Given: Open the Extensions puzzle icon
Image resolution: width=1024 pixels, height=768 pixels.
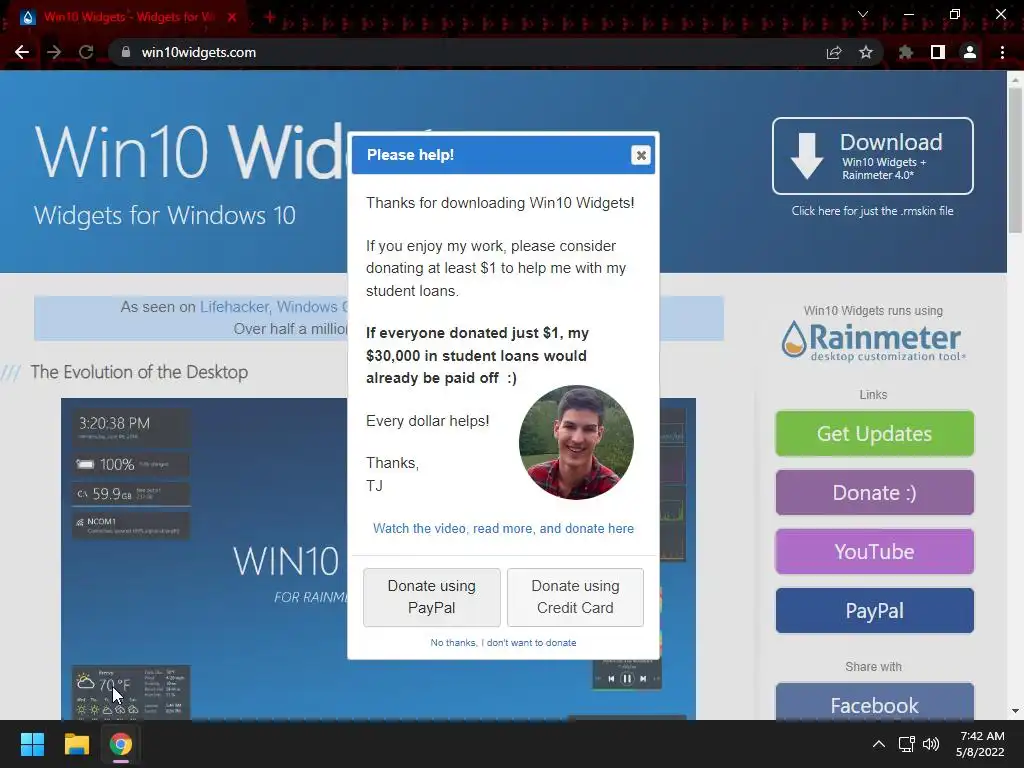Looking at the screenshot, I should click(x=906, y=52).
